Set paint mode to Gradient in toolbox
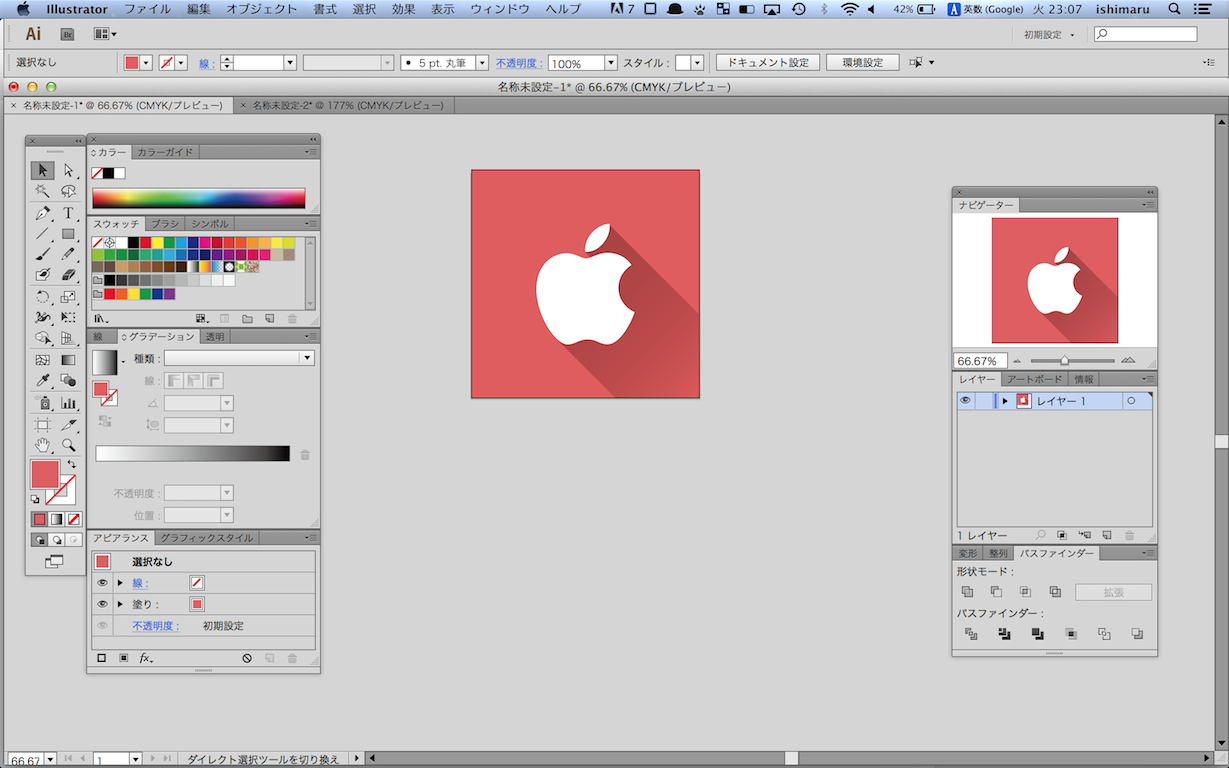1229x768 pixels. (x=57, y=519)
